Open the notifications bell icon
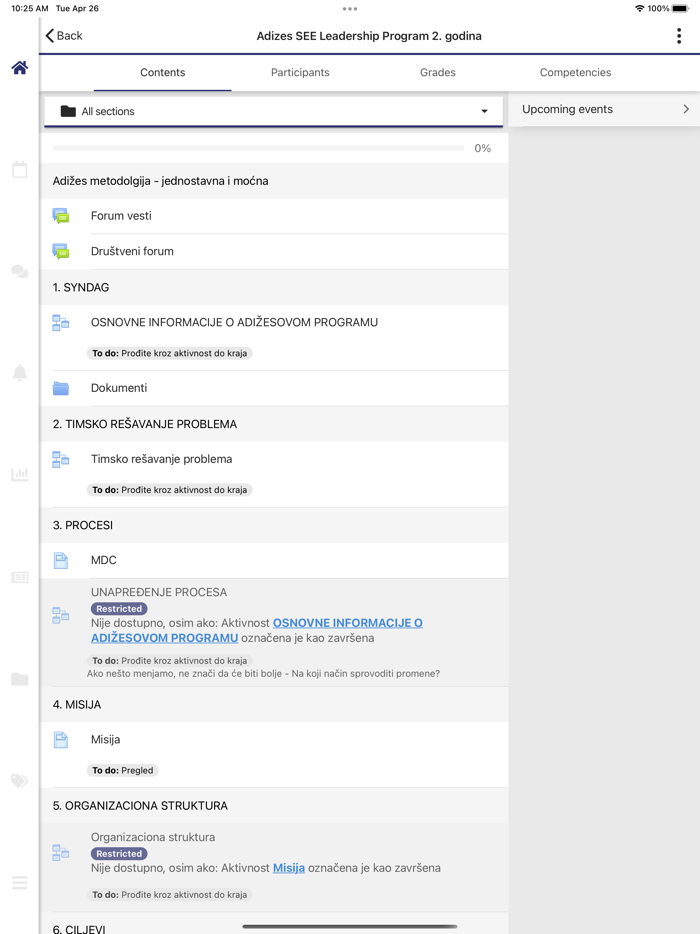The image size is (700, 934). [x=20, y=373]
